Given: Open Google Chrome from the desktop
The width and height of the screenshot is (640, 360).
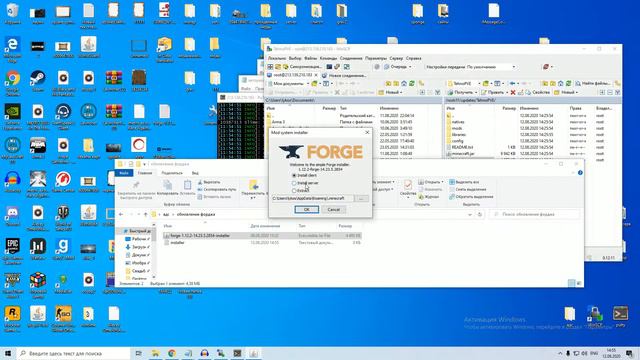Looking at the screenshot, I should (12, 81).
